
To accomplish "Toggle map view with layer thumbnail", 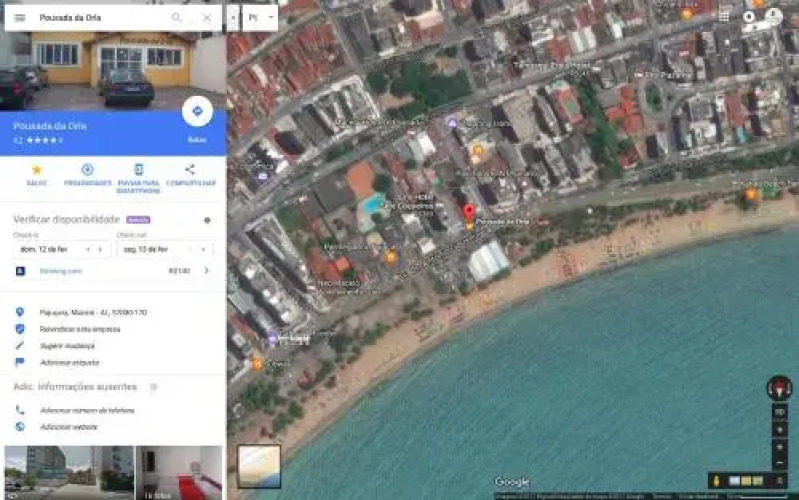I will pyautogui.click(x=259, y=466).
